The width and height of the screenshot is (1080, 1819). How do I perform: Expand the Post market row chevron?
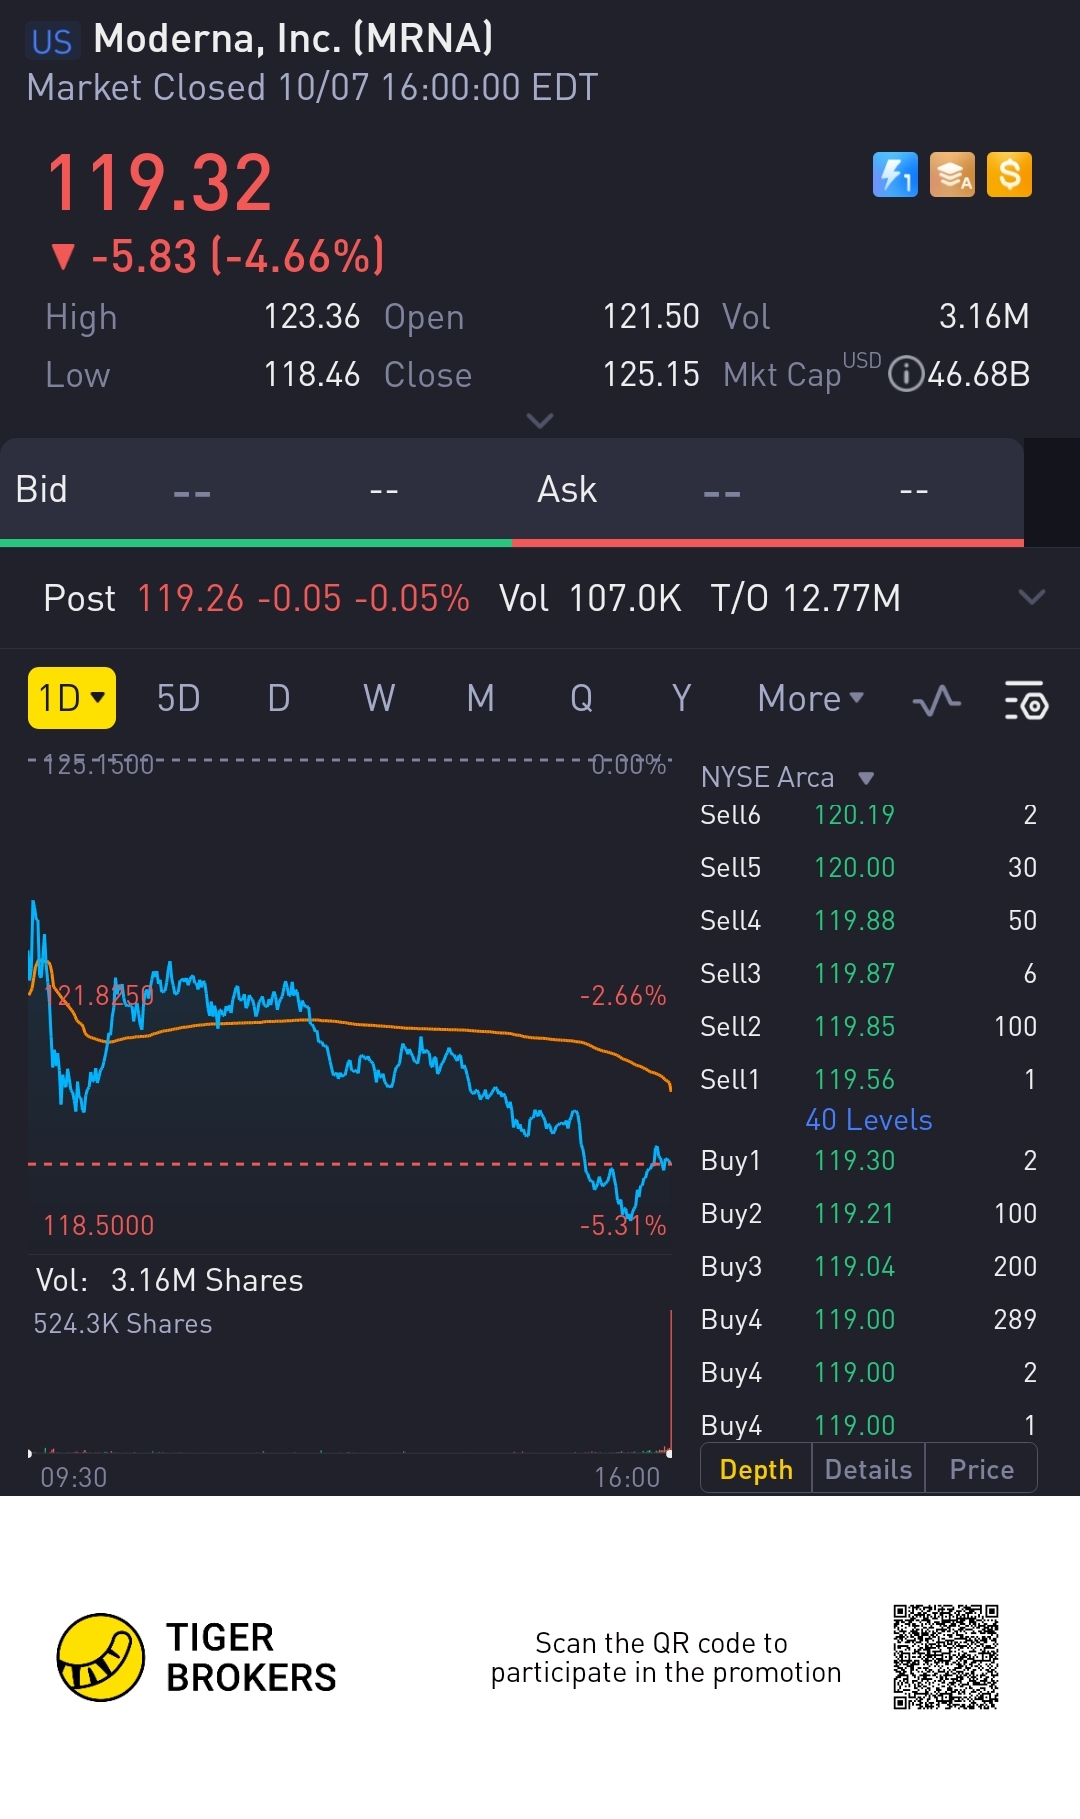pyautogui.click(x=1031, y=598)
